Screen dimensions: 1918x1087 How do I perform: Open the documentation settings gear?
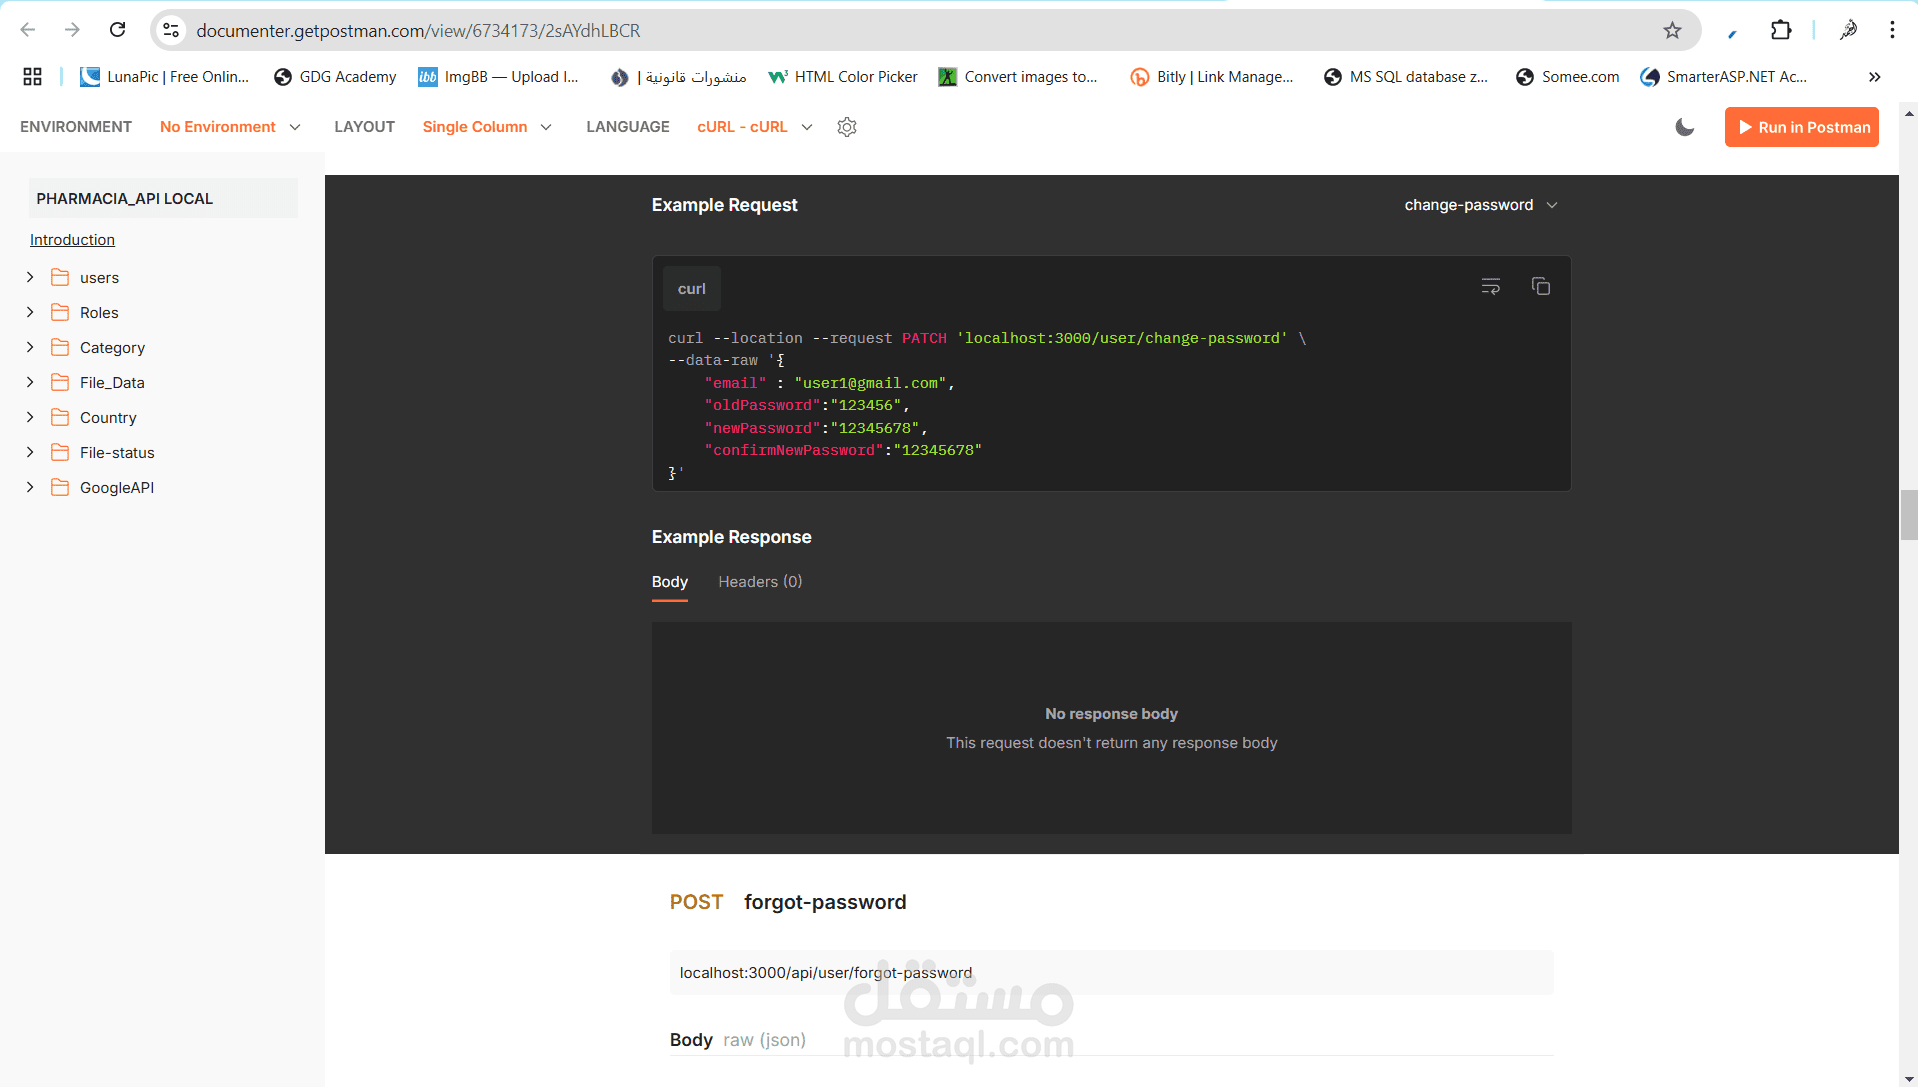847,127
